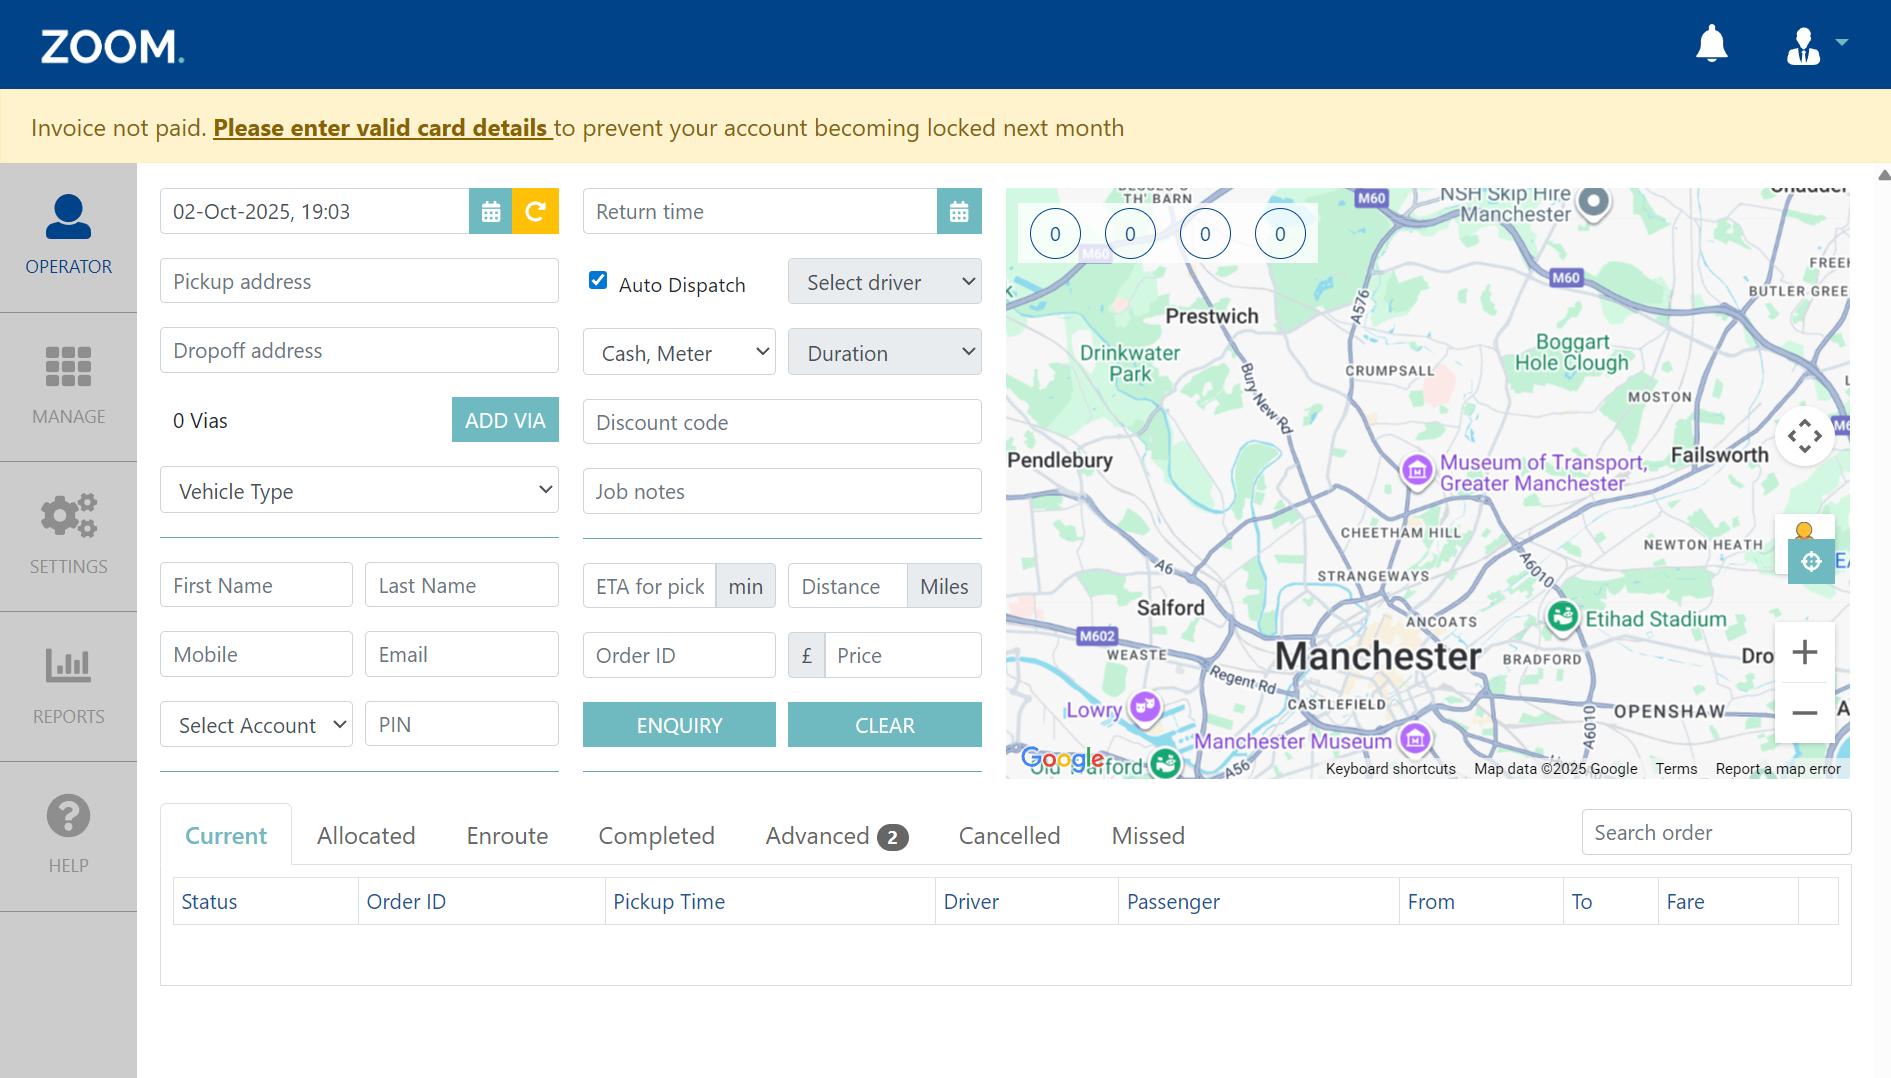Image resolution: width=1891 pixels, height=1078 pixels.
Task: Click the ETA for pickup field
Action: (x=650, y=586)
